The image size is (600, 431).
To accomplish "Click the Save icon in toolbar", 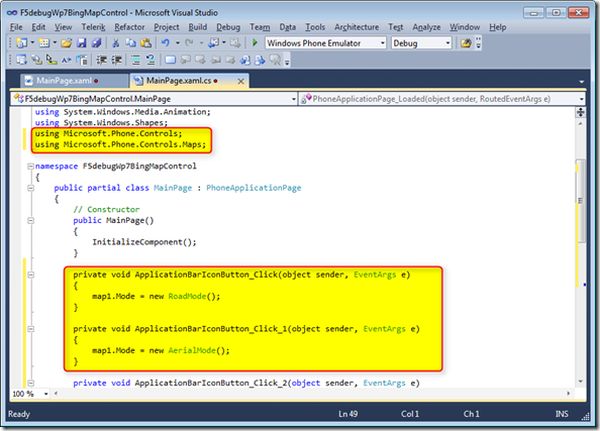I will pos(81,44).
